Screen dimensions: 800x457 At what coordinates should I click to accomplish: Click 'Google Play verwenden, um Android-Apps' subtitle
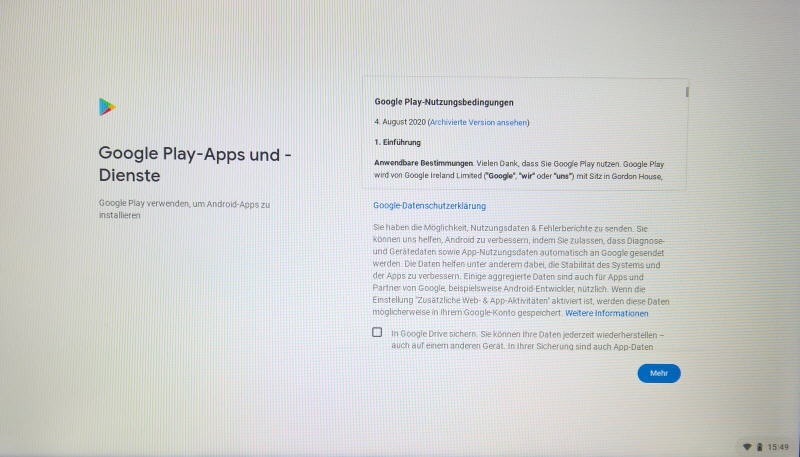pos(184,210)
